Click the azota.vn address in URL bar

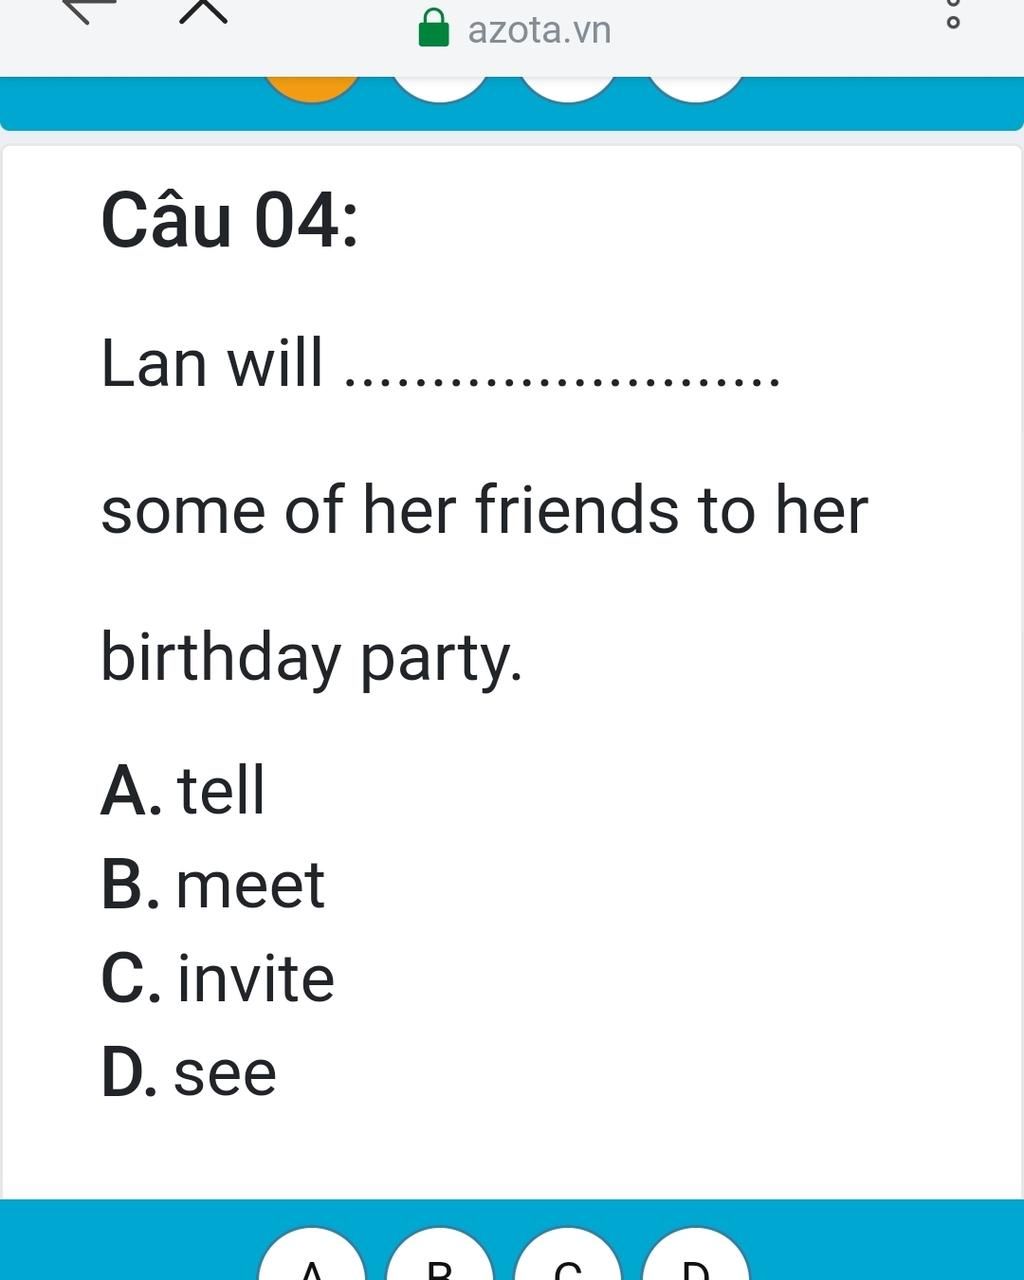pyautogui.click(x=539, y=30)
